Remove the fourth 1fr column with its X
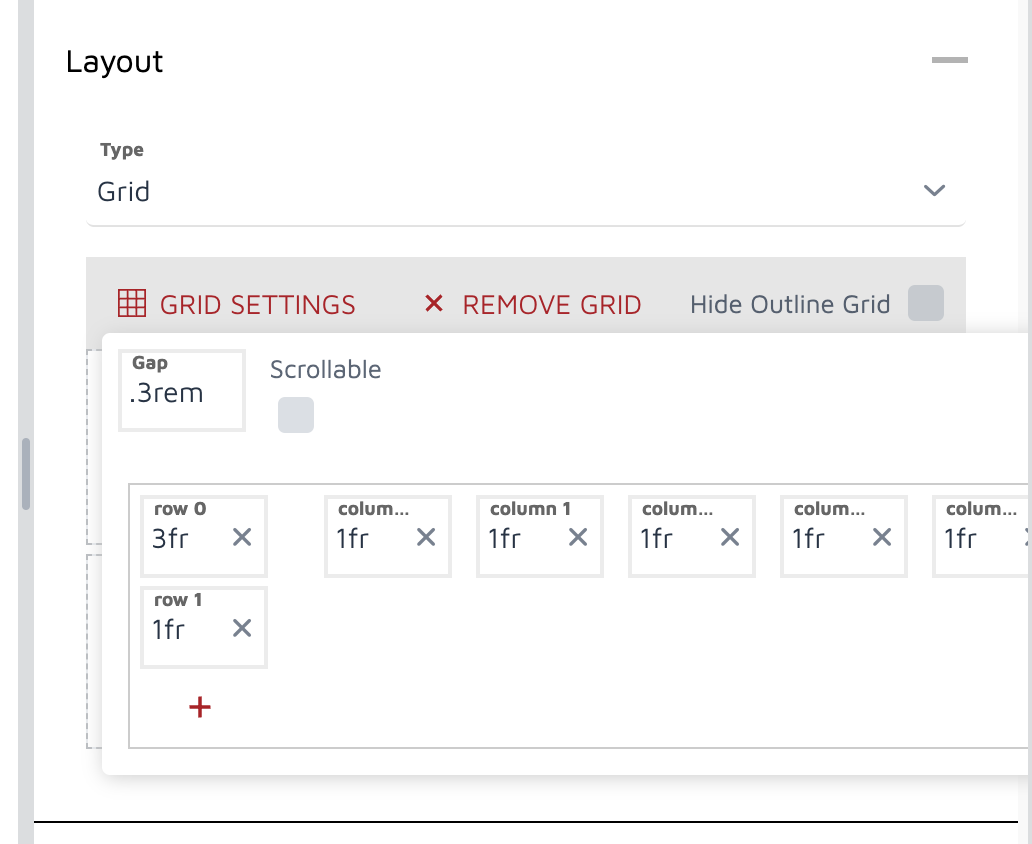 pos(881,537)
